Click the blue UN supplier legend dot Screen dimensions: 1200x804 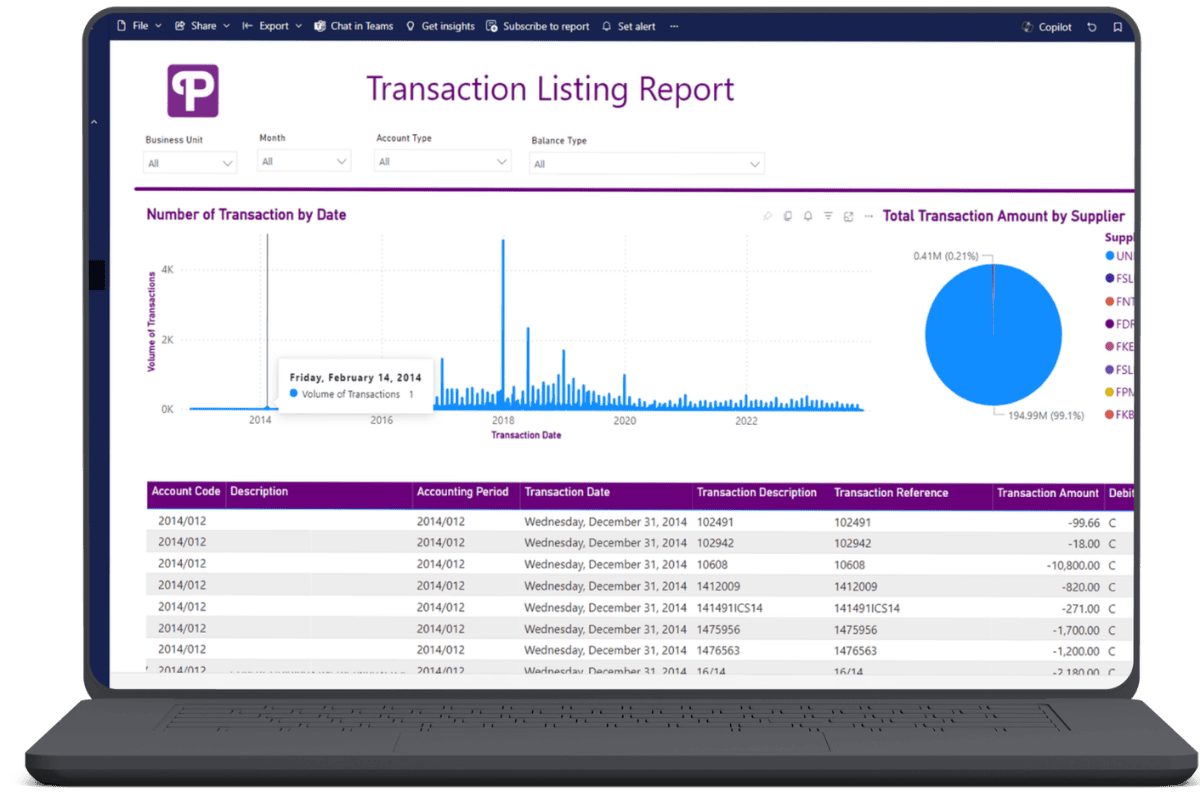click(x=1110, y=257)
